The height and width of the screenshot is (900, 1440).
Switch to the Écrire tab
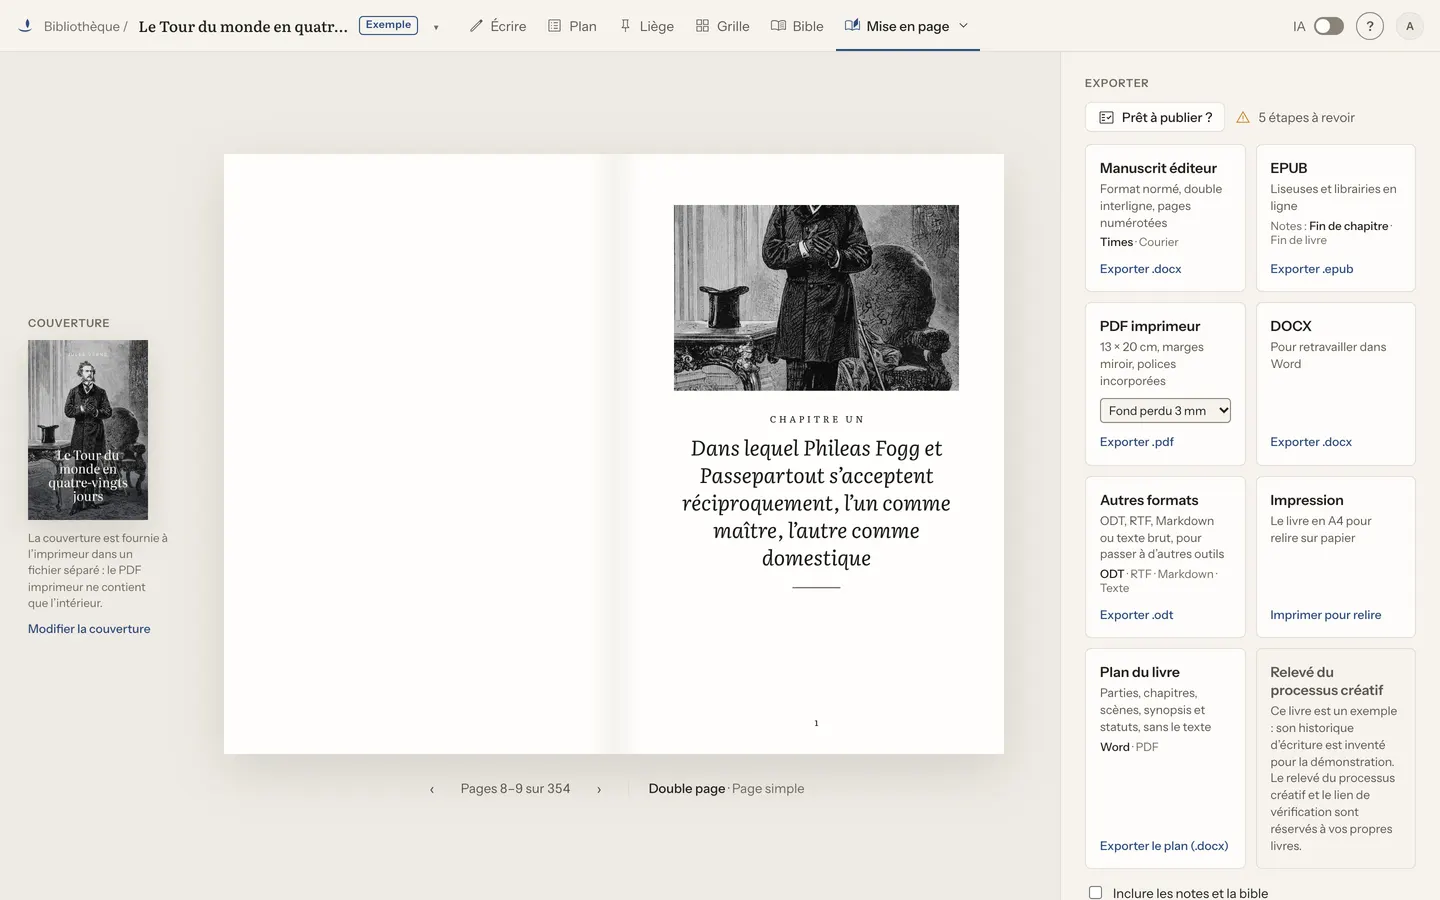point(498,26)
